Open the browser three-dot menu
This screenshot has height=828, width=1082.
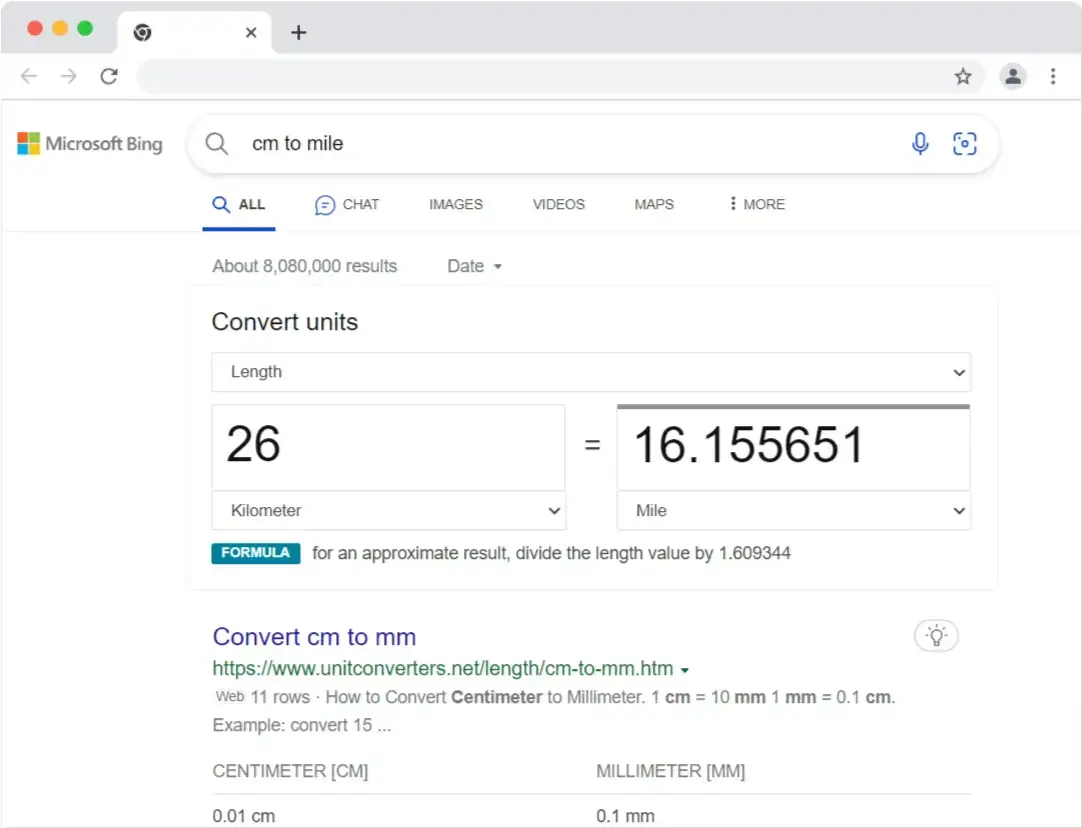click(x=1052, y=76)
